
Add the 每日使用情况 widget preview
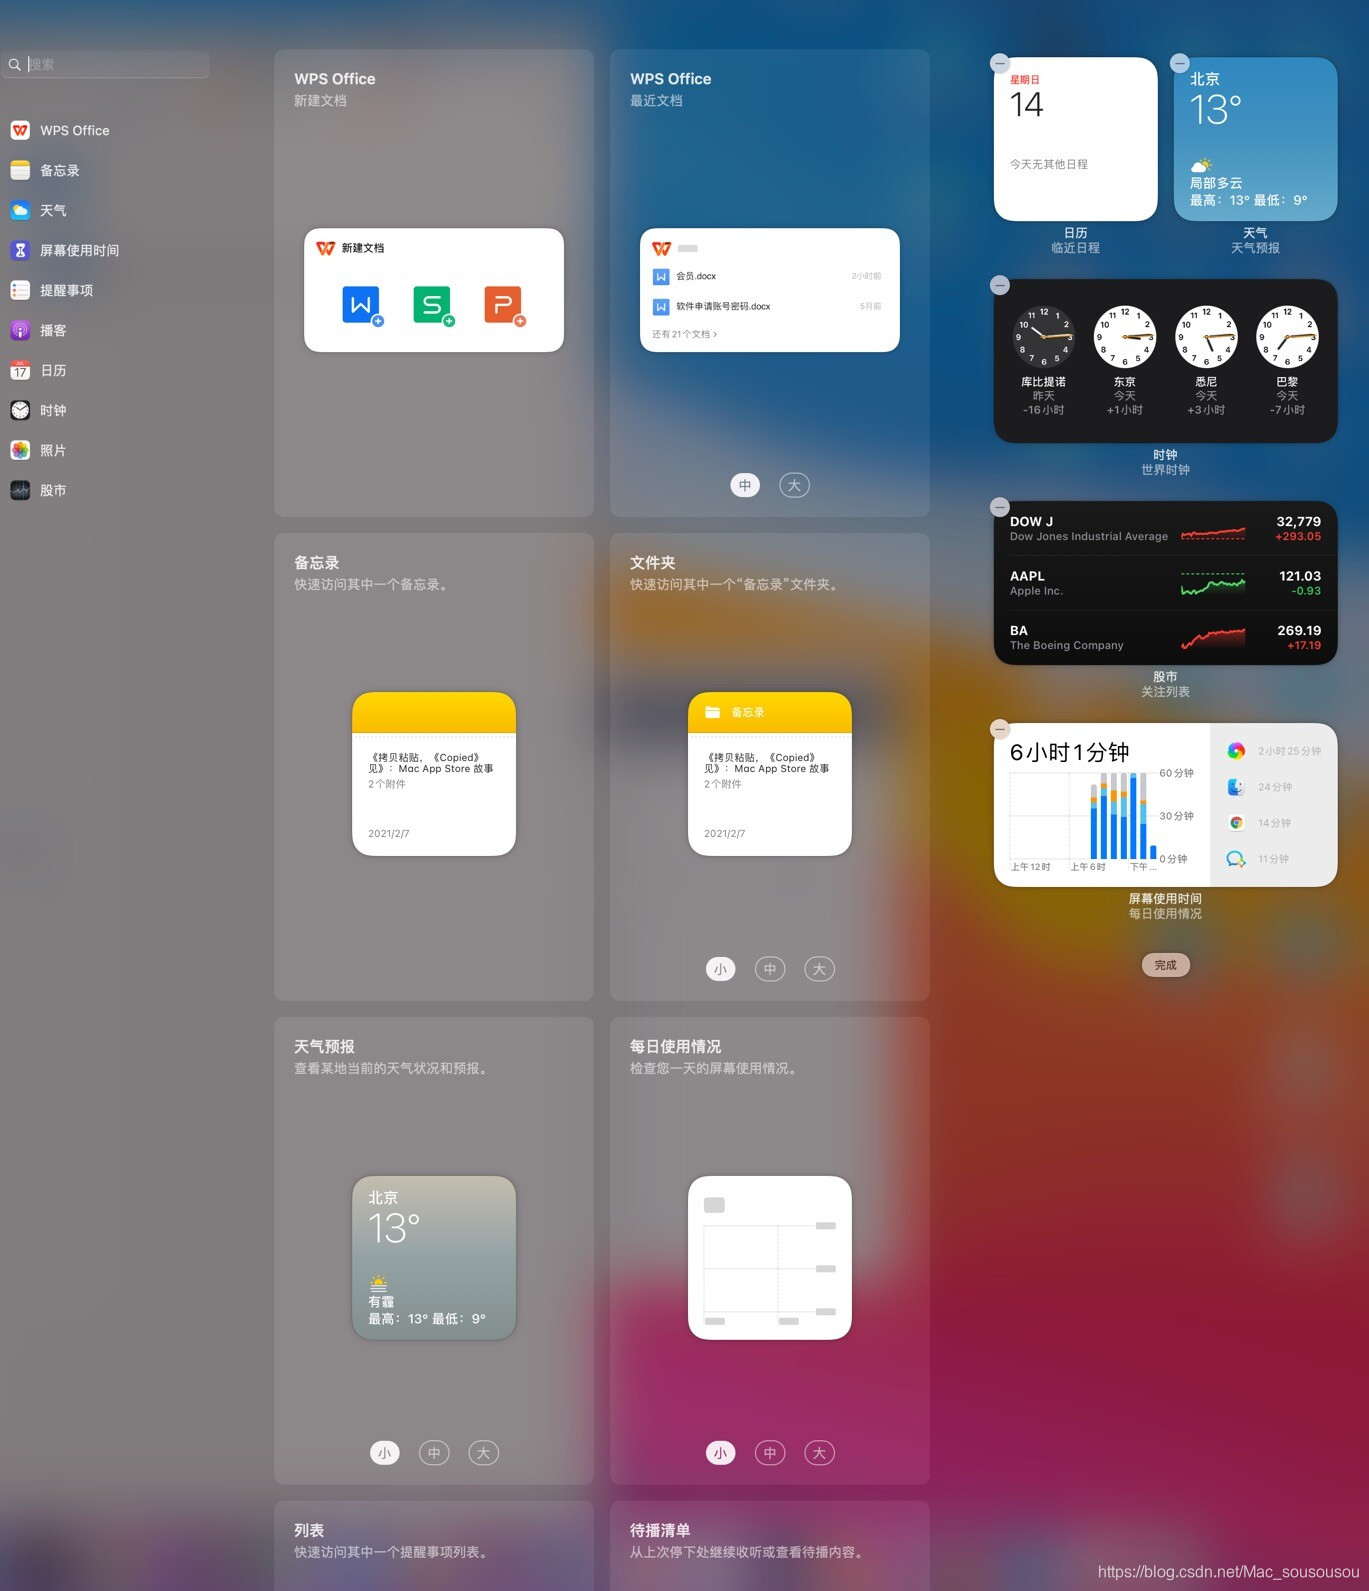point(770,1258)
